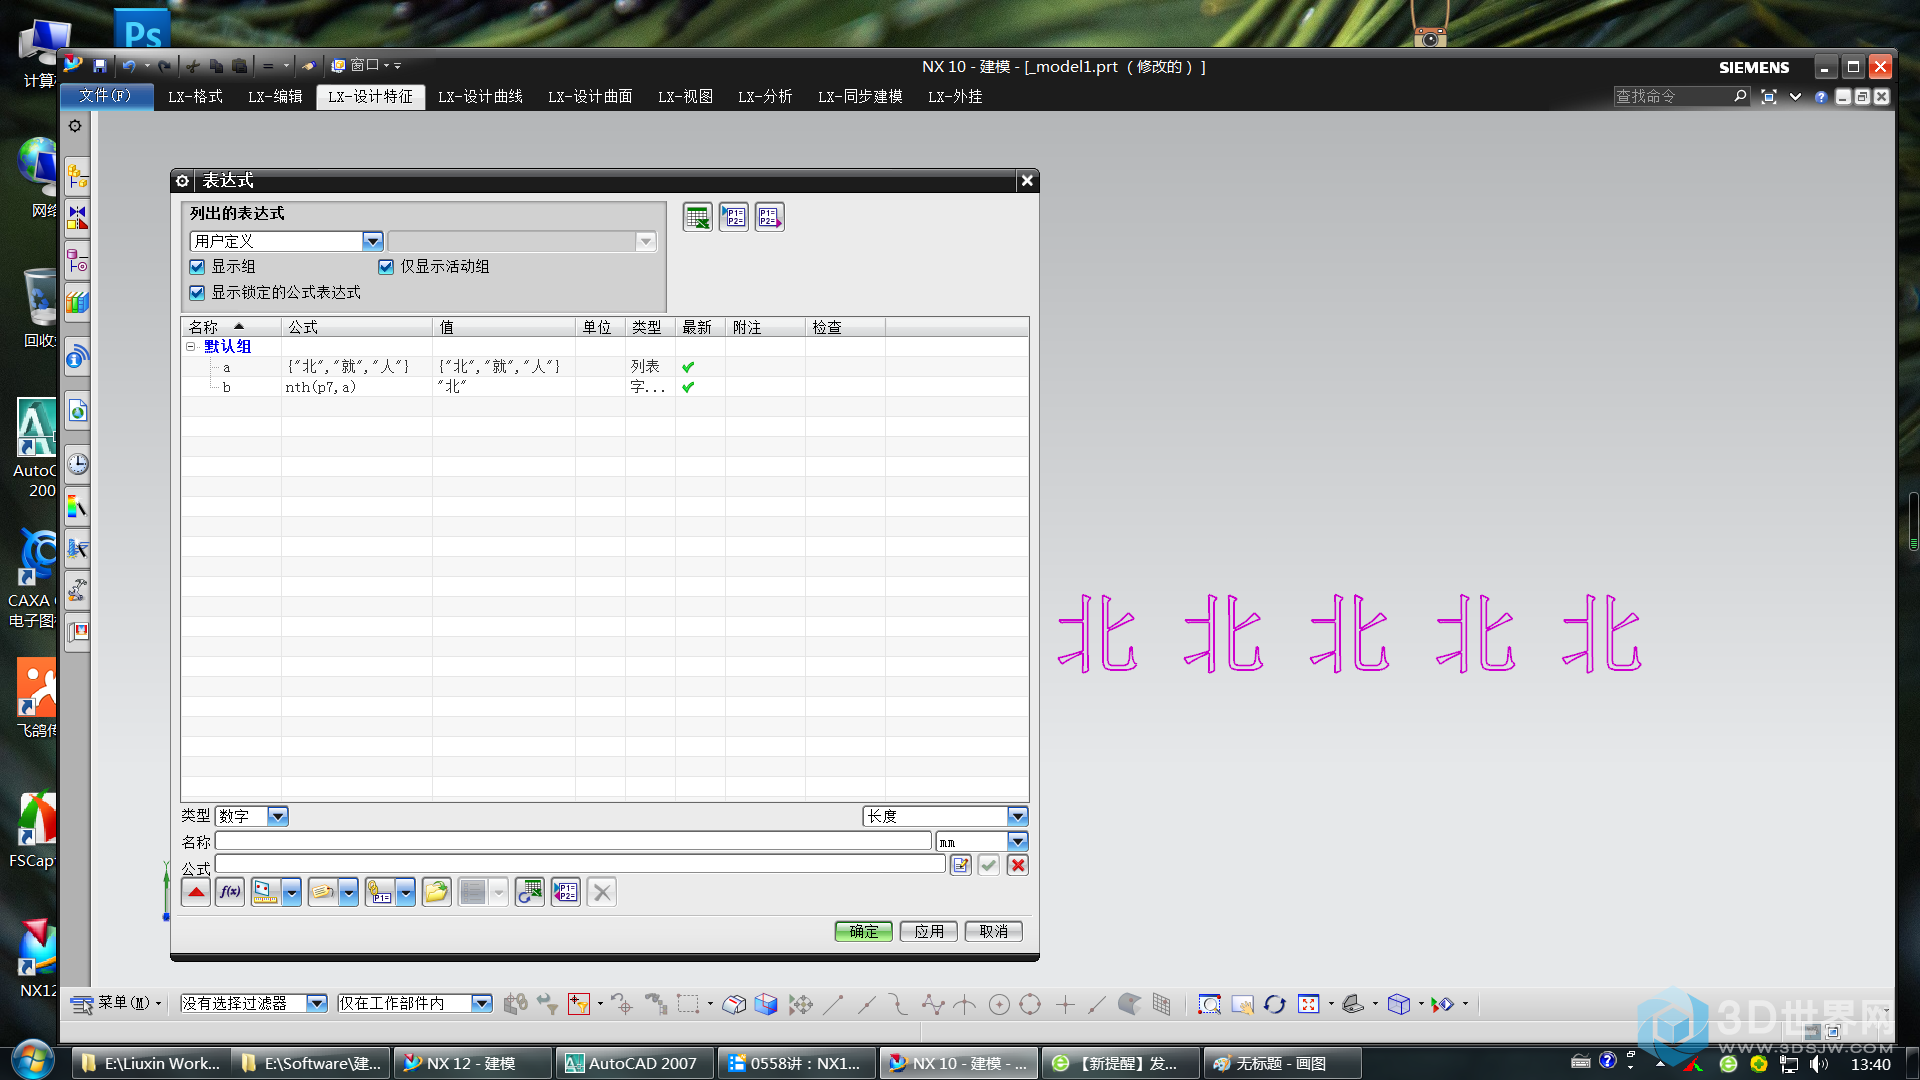
Task: Click the red X reject edit icon
Action: tap(1018, 865)
